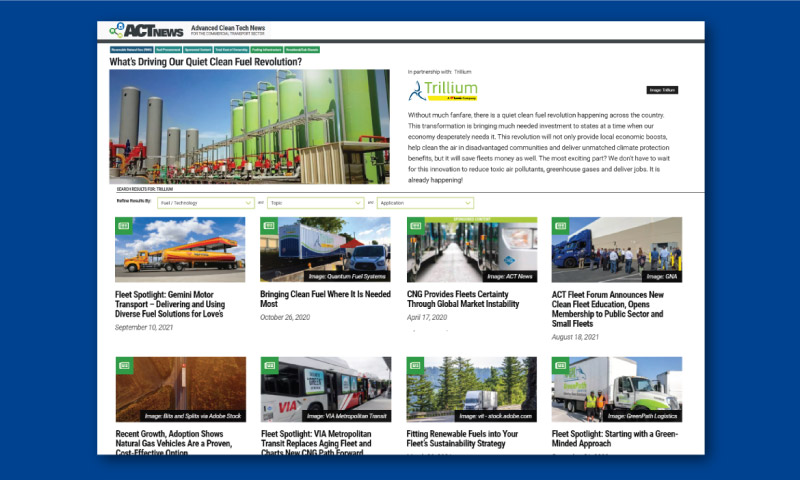This screenshot has height=480, width=800.
Task: Select the Fuel Procurement tag
Action: 168,50
